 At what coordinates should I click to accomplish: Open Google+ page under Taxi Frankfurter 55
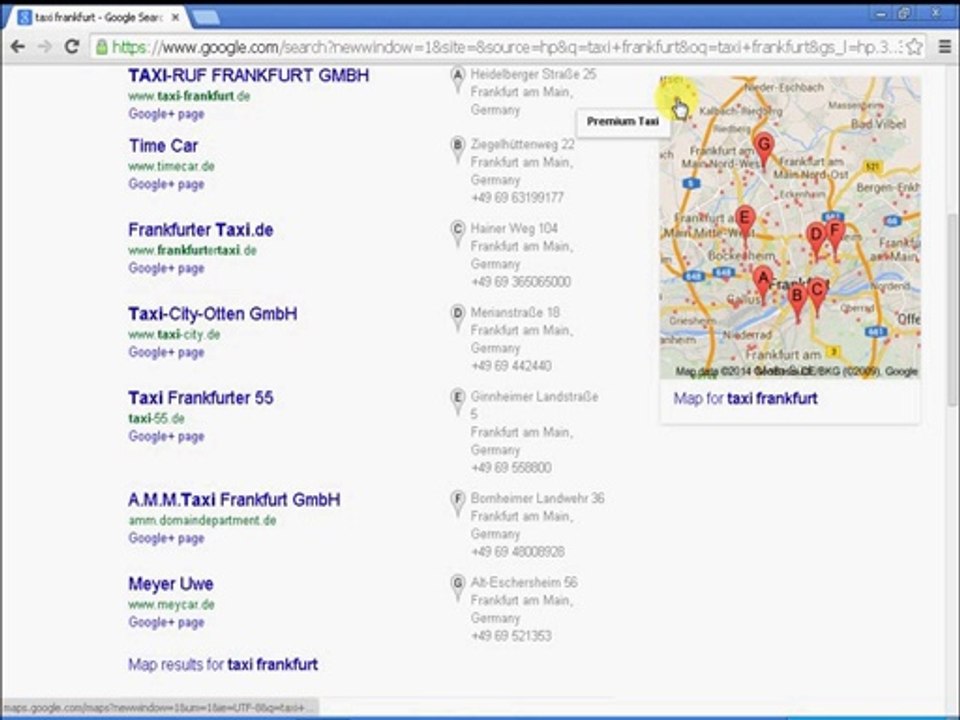coord(167,437)
